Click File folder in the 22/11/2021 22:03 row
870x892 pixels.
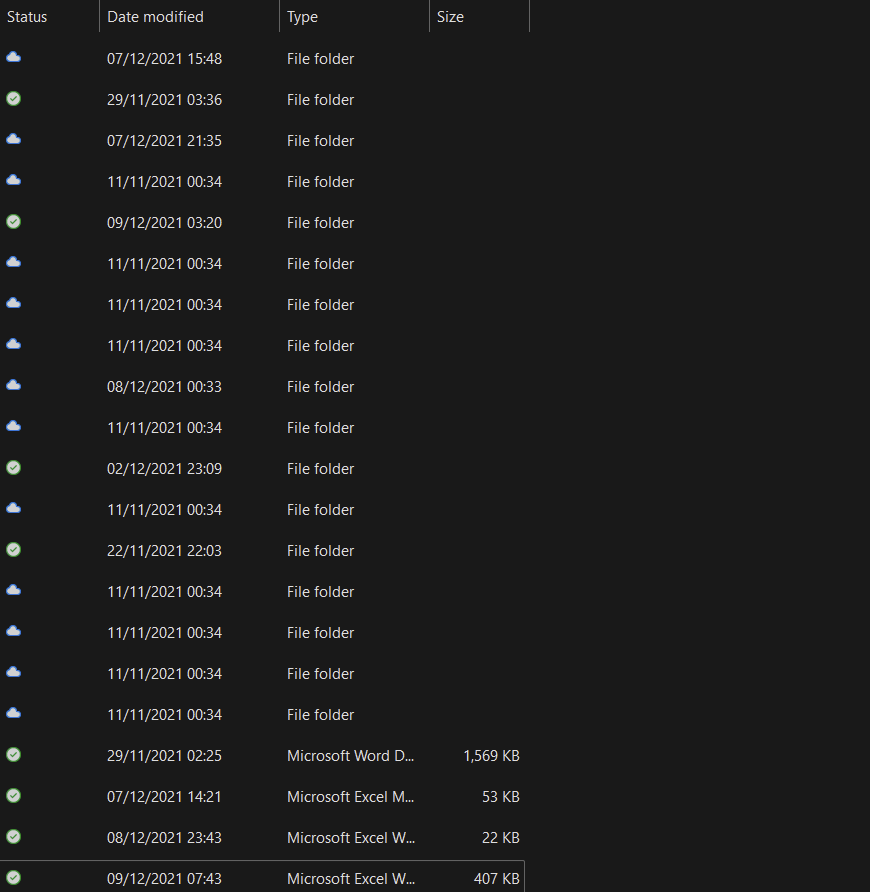pyautogui.click(x=320, y=550)
